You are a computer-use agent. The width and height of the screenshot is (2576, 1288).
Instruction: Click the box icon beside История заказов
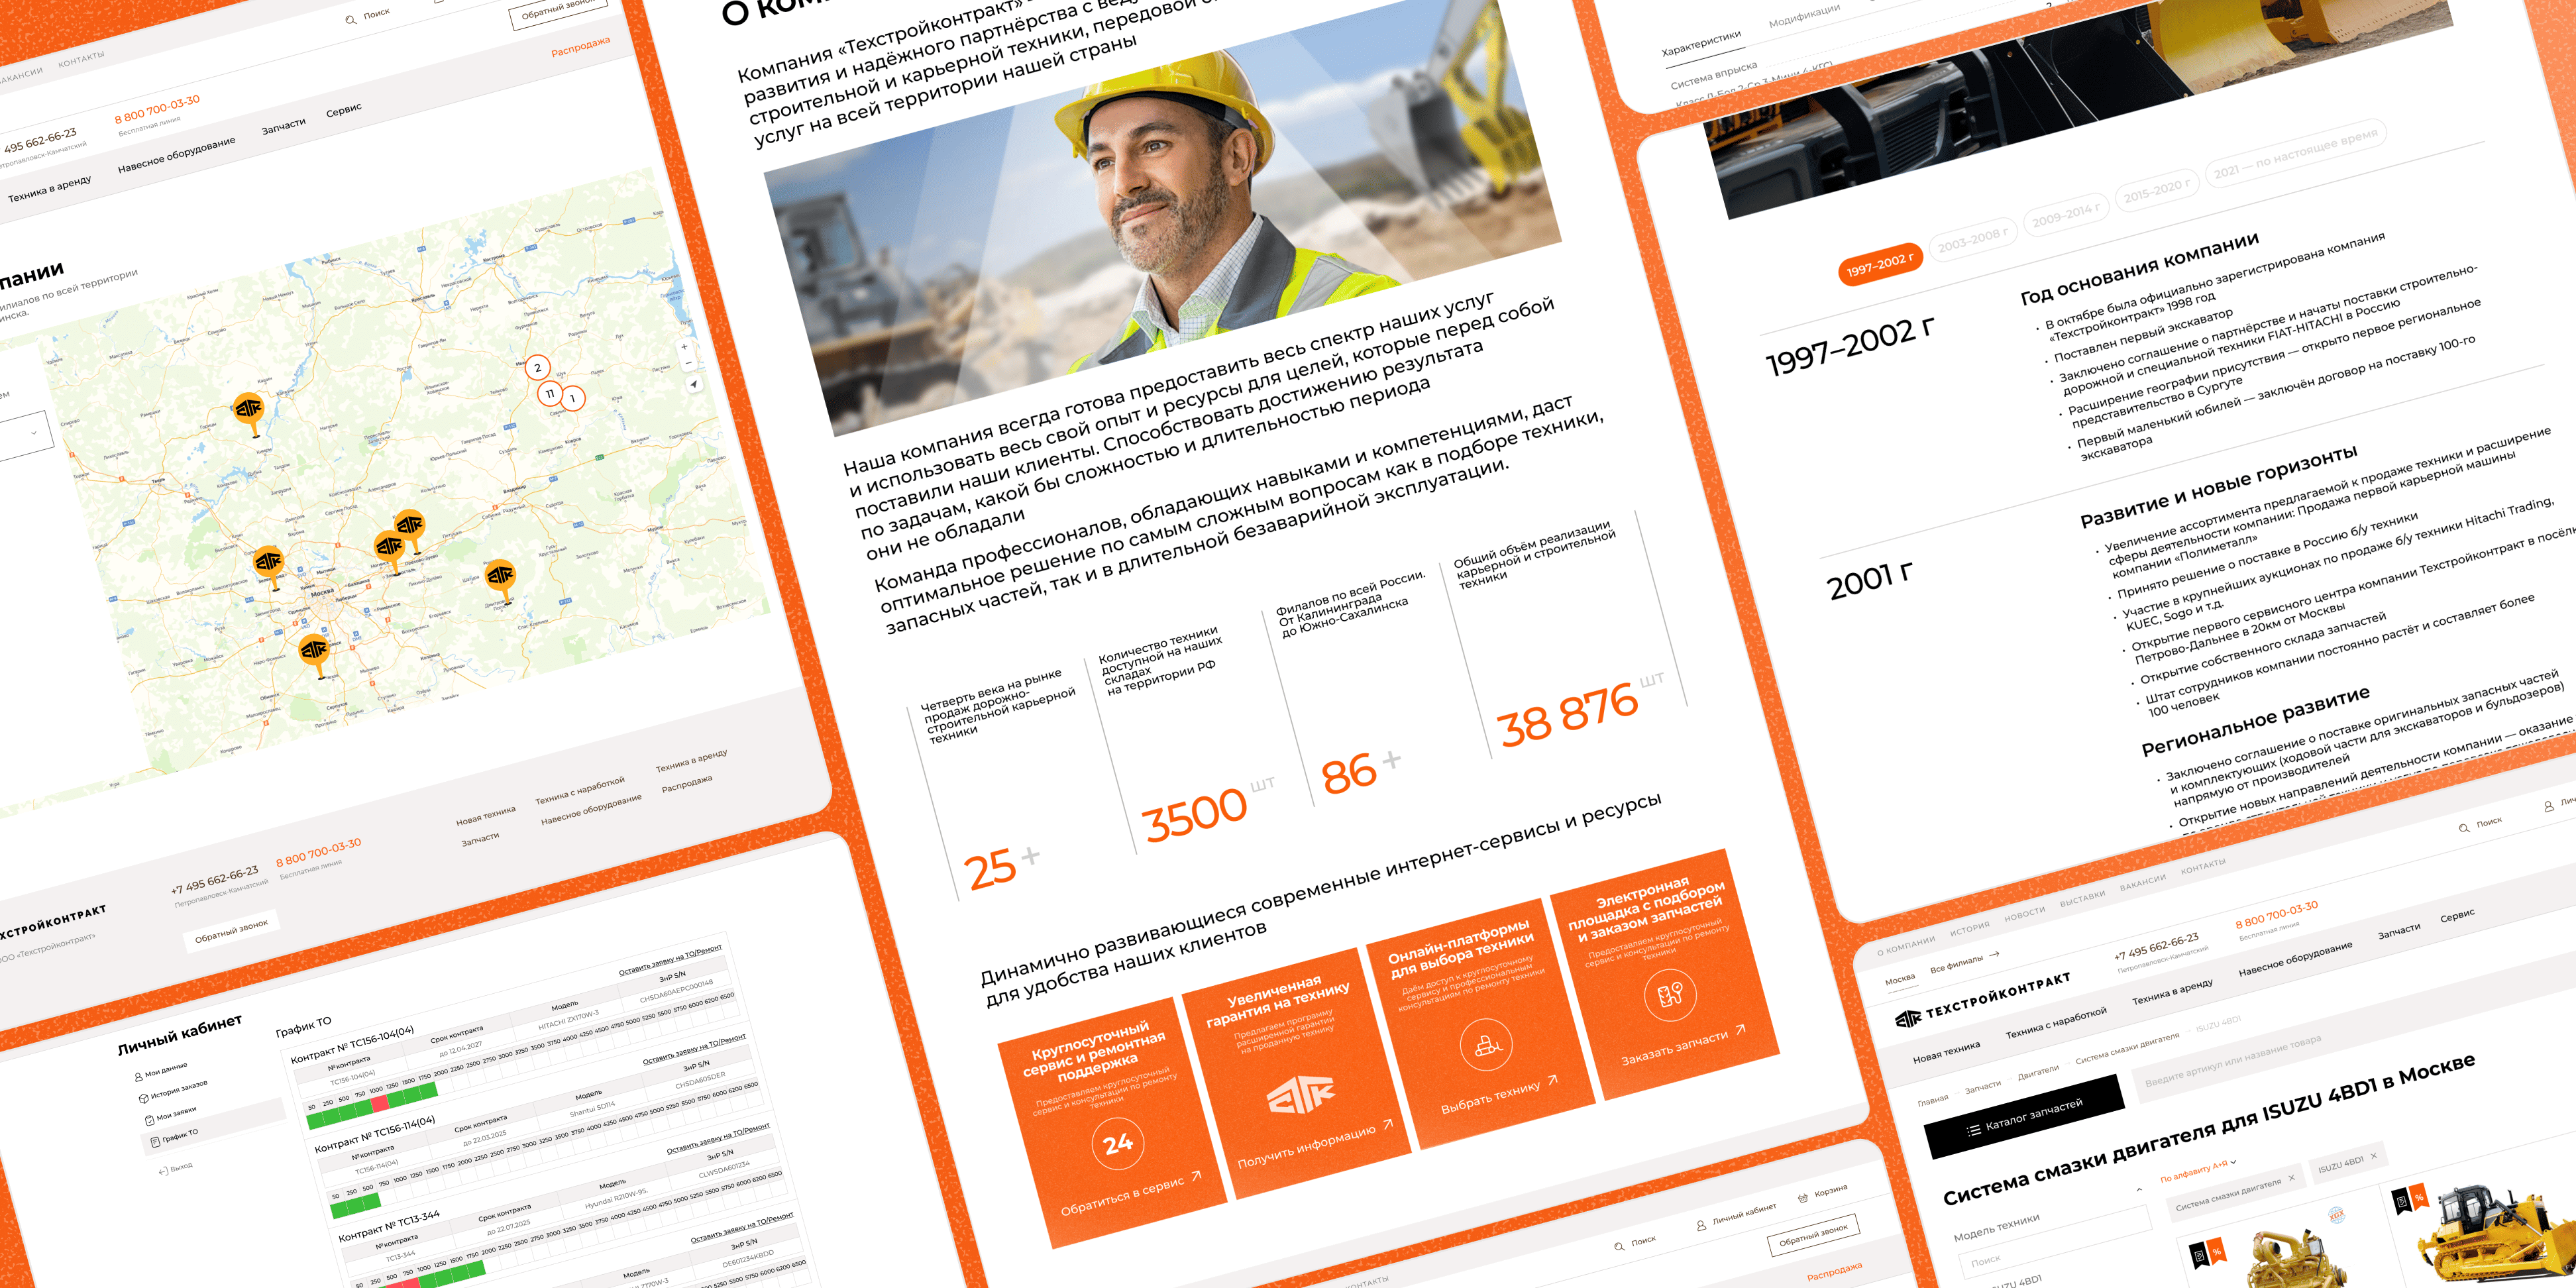pos(143,1098)
